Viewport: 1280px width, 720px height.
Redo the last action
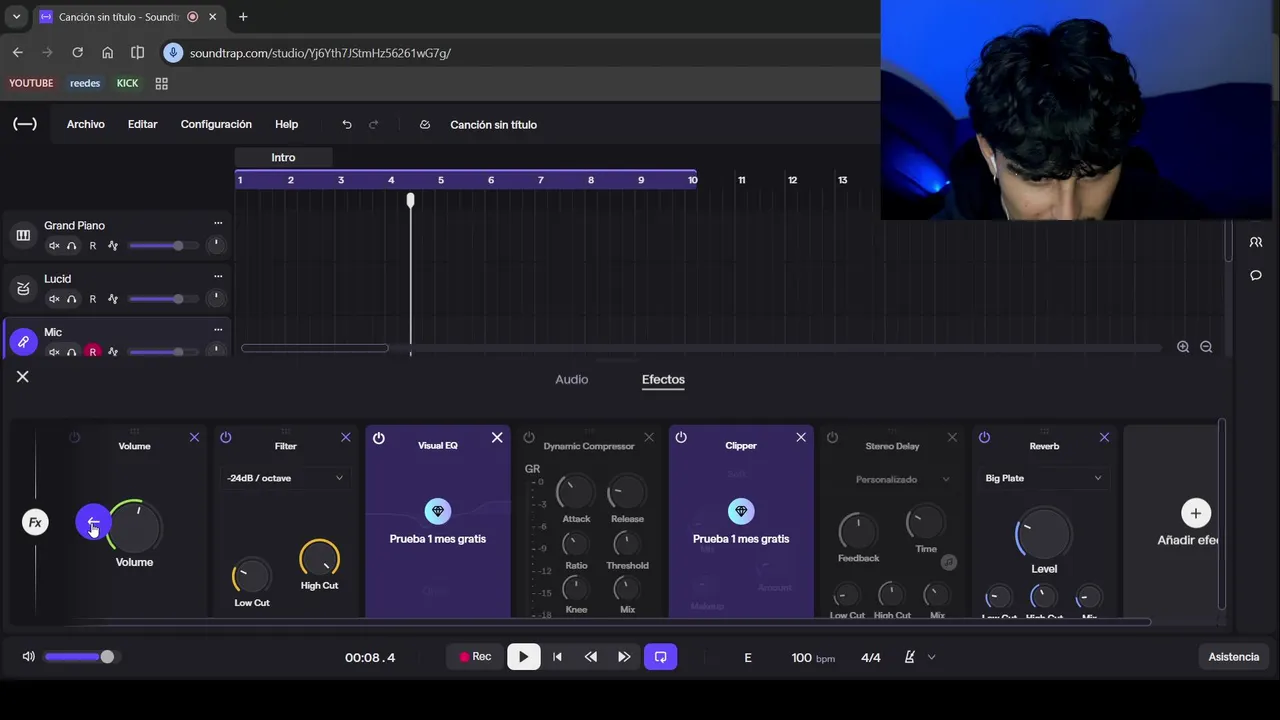click(x=374, y=125)
